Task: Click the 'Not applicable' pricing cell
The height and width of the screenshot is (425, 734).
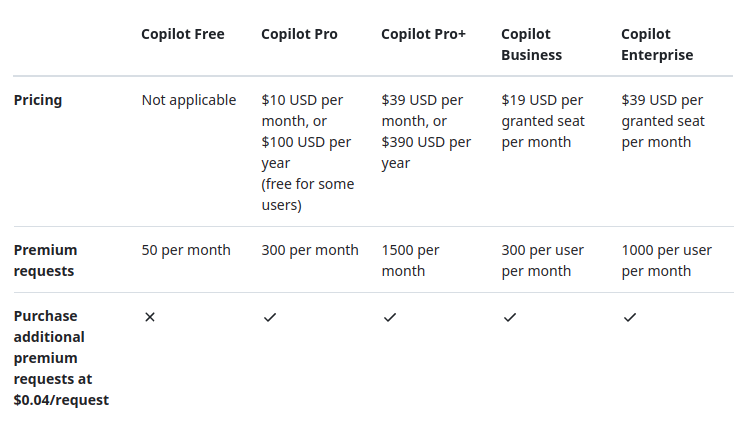Action: point(189,100)
